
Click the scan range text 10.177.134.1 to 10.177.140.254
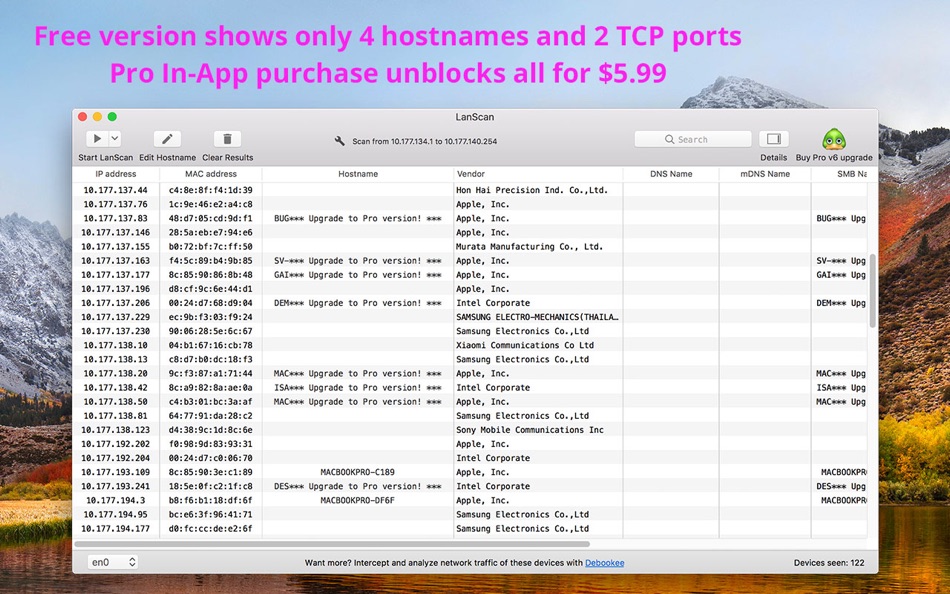[x=443, y=141]
